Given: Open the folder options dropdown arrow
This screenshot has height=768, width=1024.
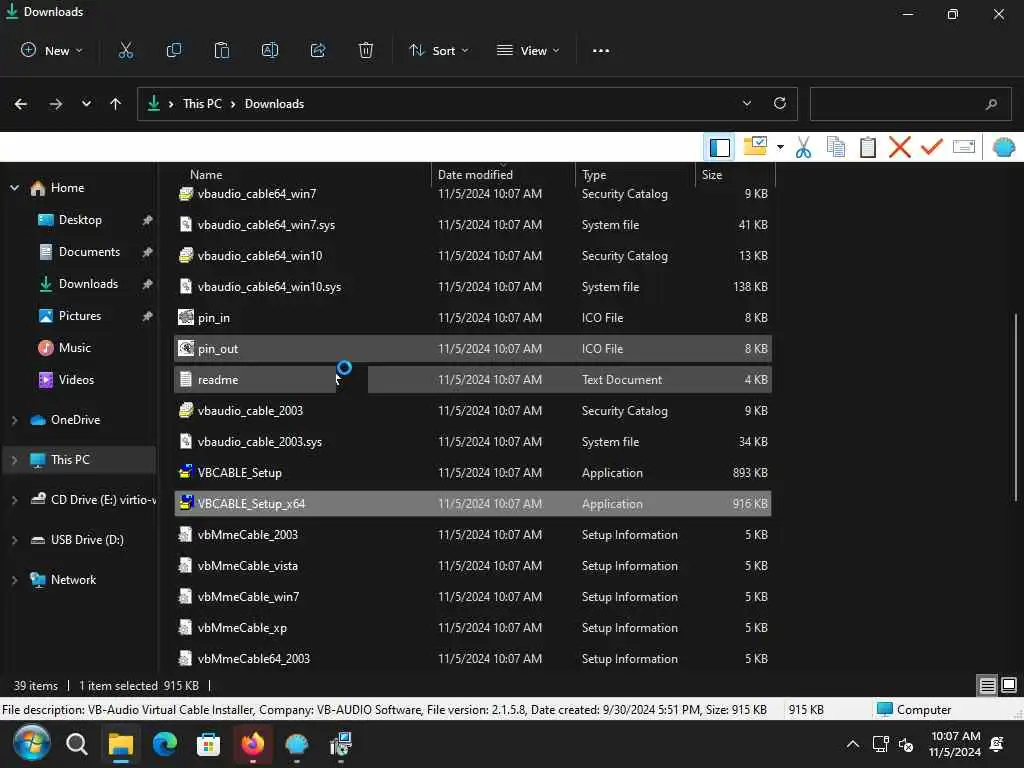Looking at the screenshot, I should (780, 148).
